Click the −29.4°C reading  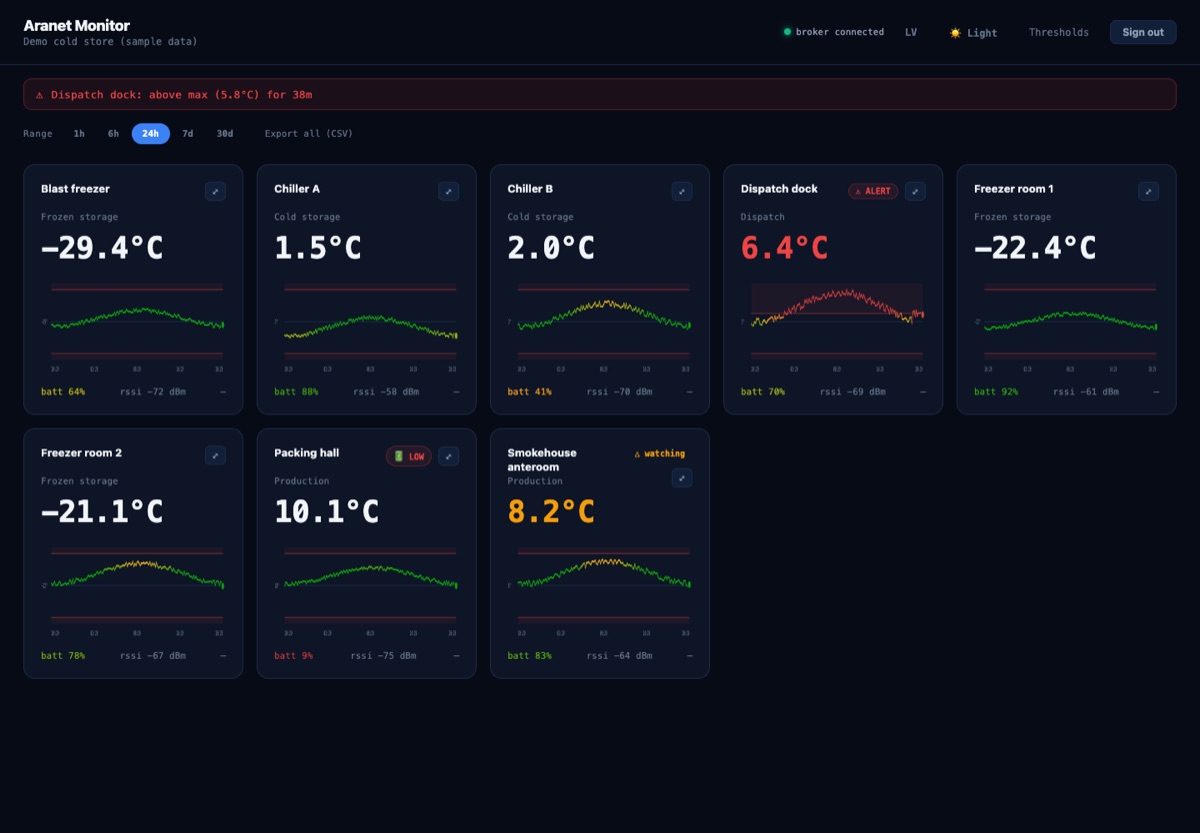102,248
